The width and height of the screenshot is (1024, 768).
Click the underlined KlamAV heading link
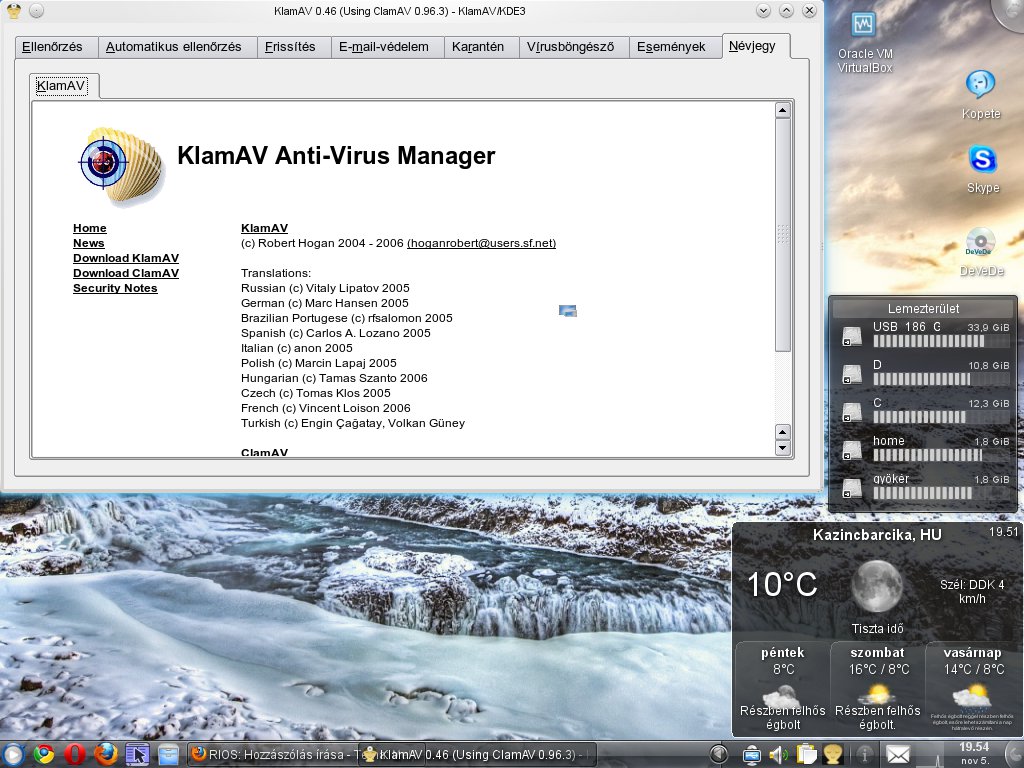point(264,228)
